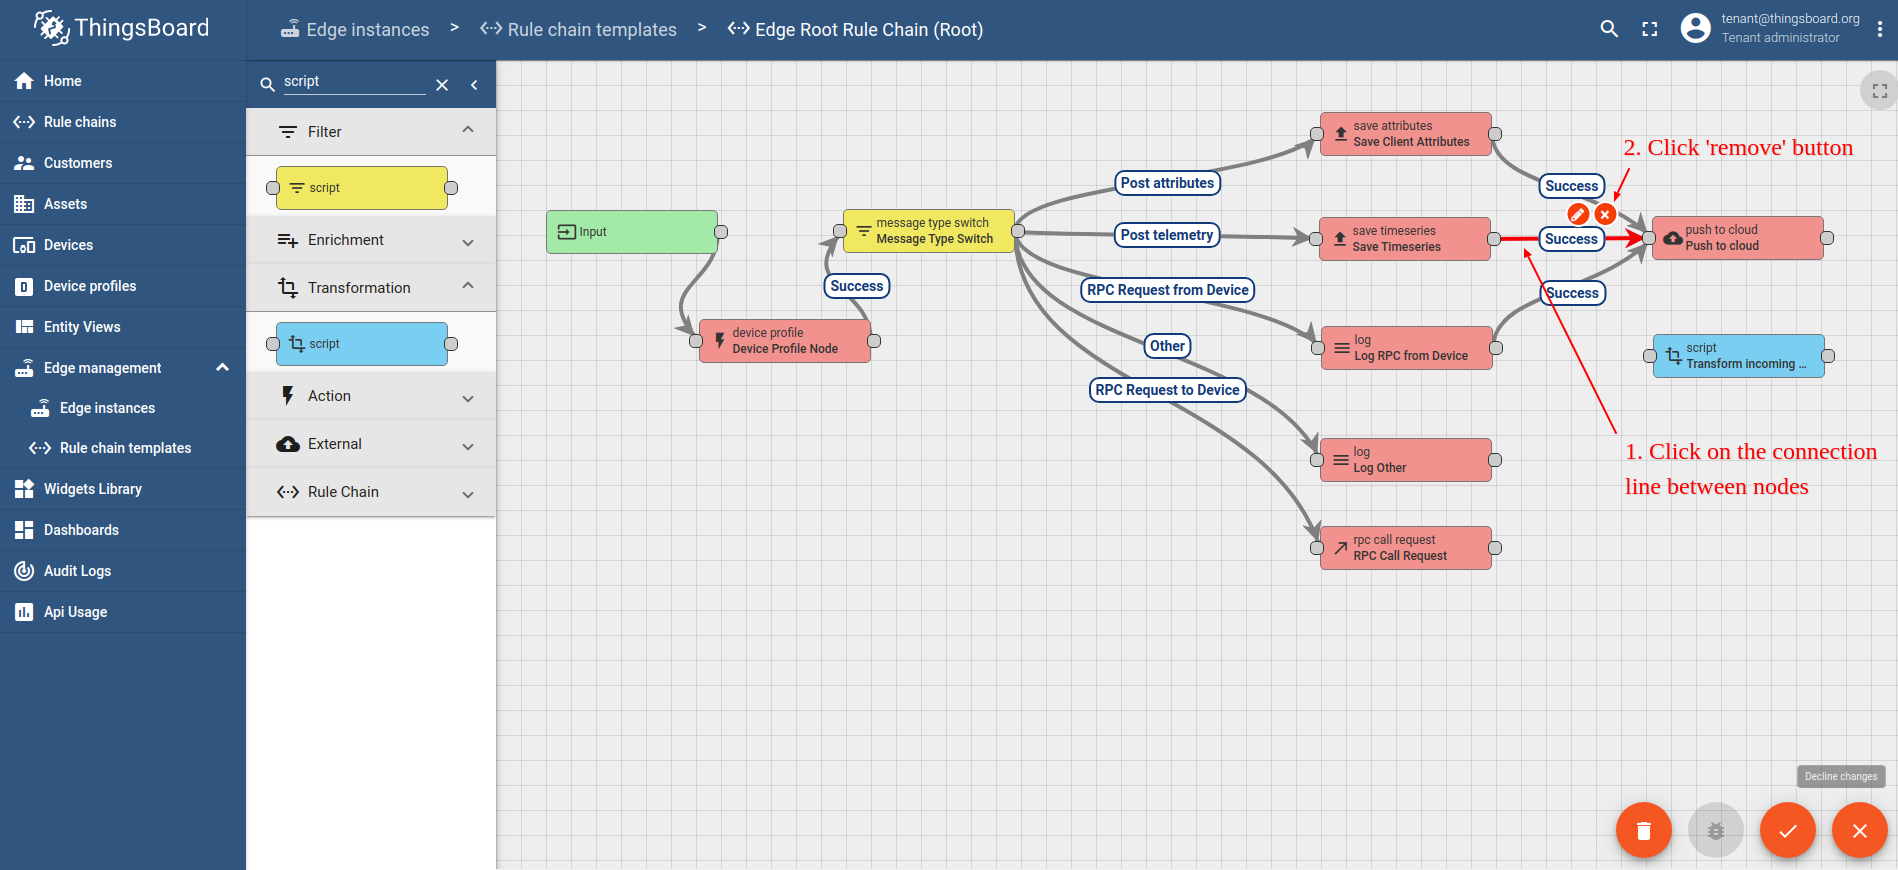Select the yellow Filter script node
This screenshot has height=870, width=1898.
(x=362, y=188)
